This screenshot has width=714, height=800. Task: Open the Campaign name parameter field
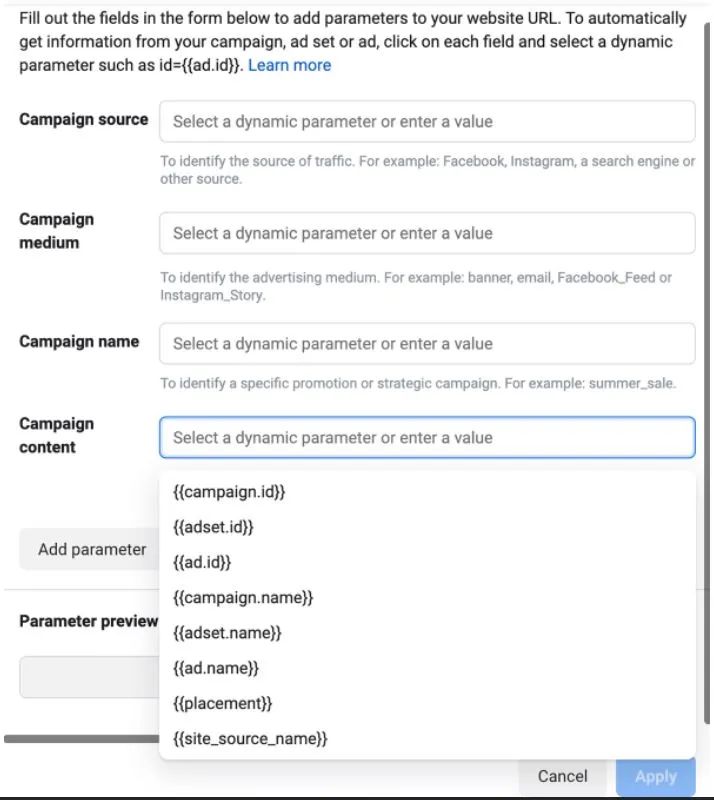click(x=427, y=343)
